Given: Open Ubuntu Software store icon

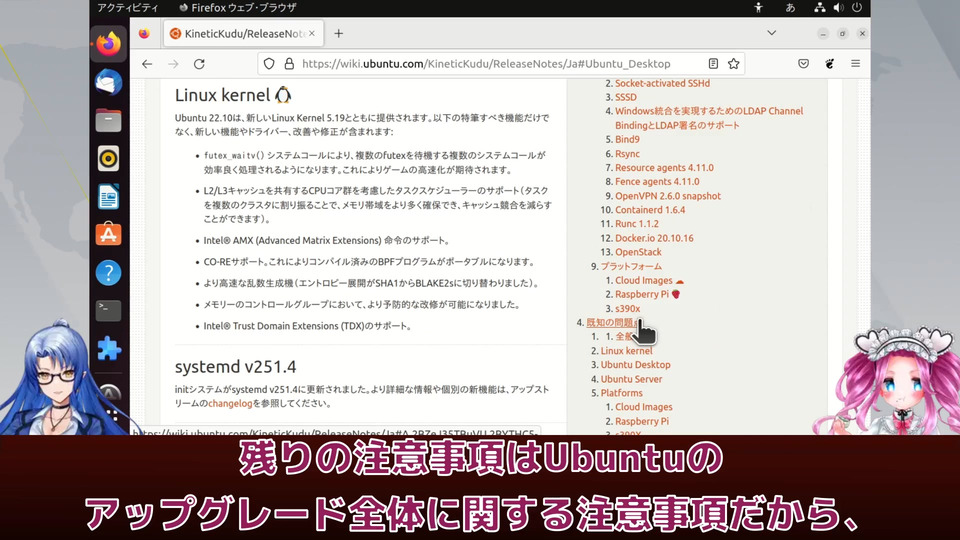Looking at the screenshot, I should [x=108, y=234].
